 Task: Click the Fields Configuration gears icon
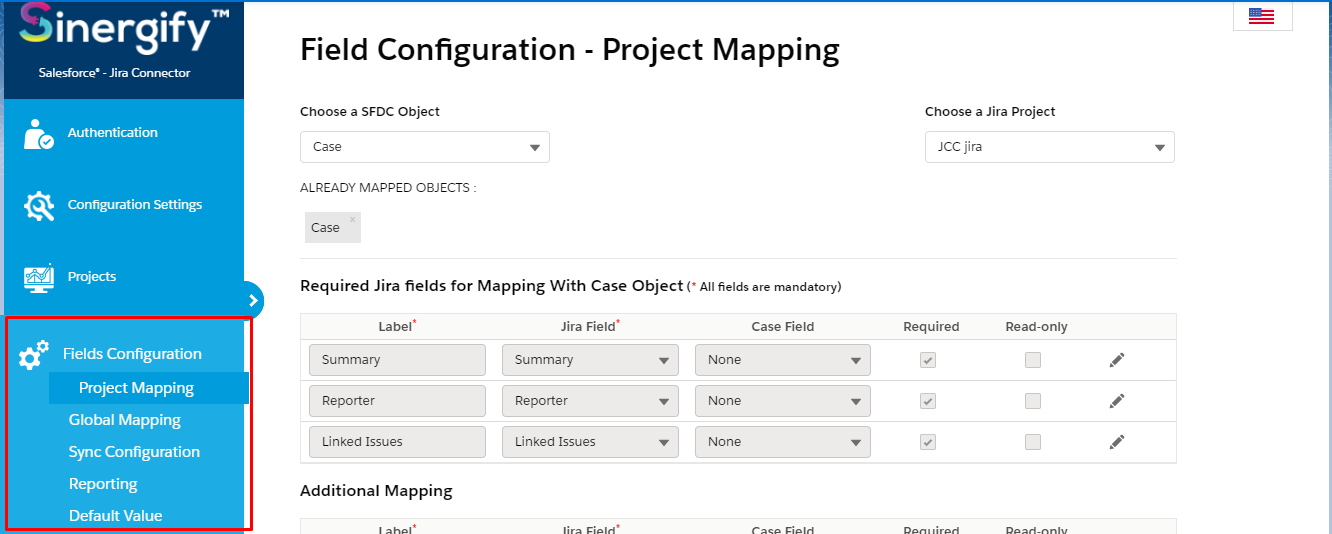click(x=34, y=354)
